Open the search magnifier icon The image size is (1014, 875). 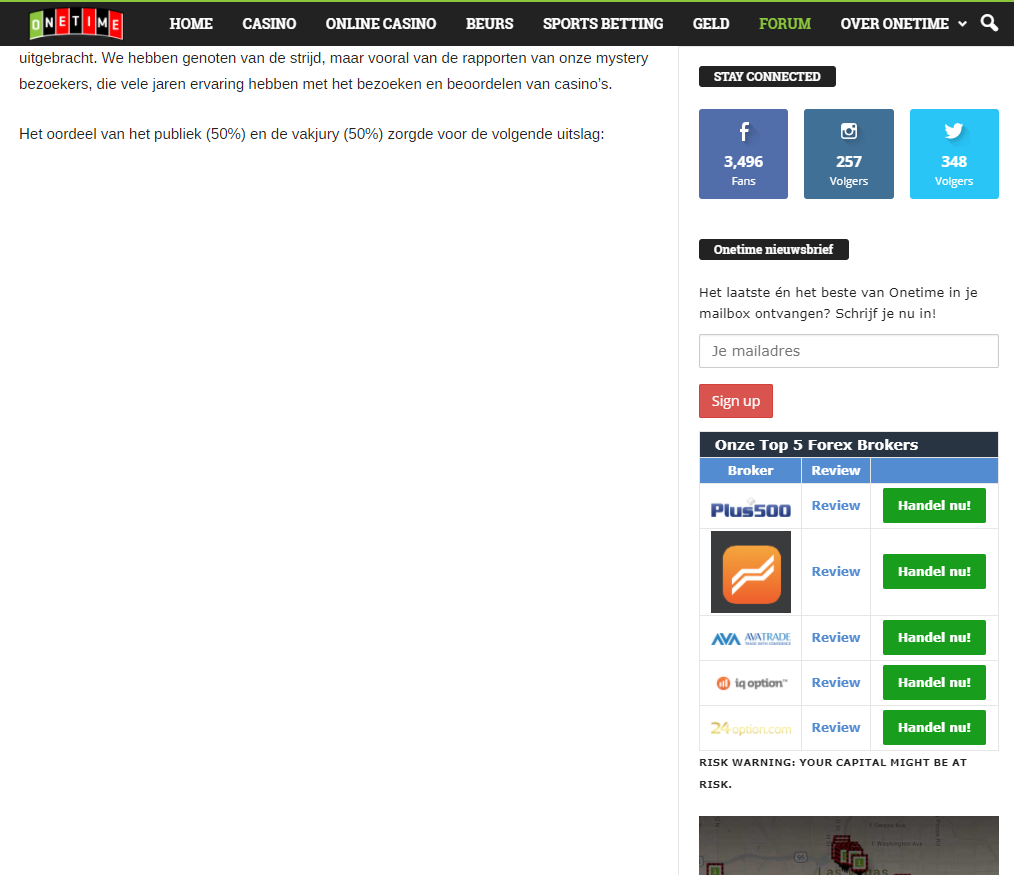[989, 23]
